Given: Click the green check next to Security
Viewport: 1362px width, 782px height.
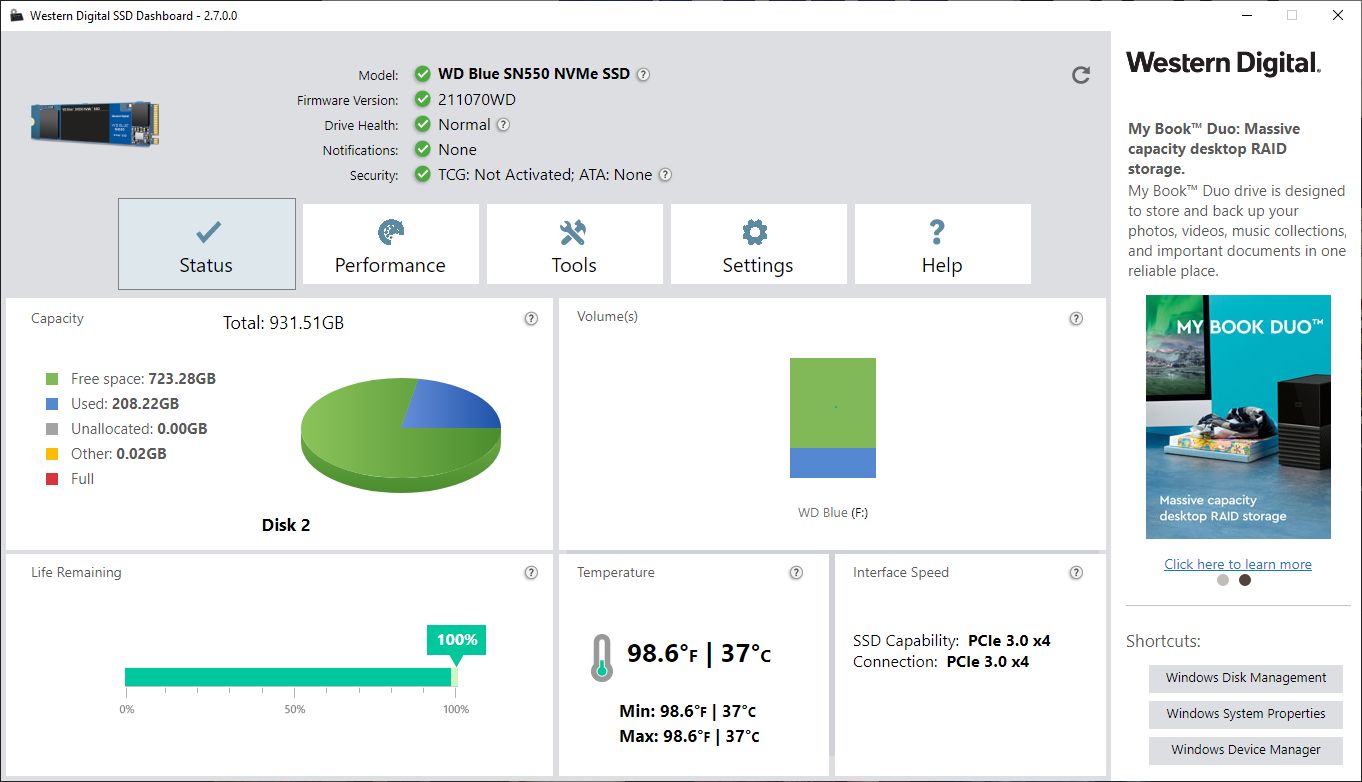Looking at the screenshot, I should (x=422, y=174).
